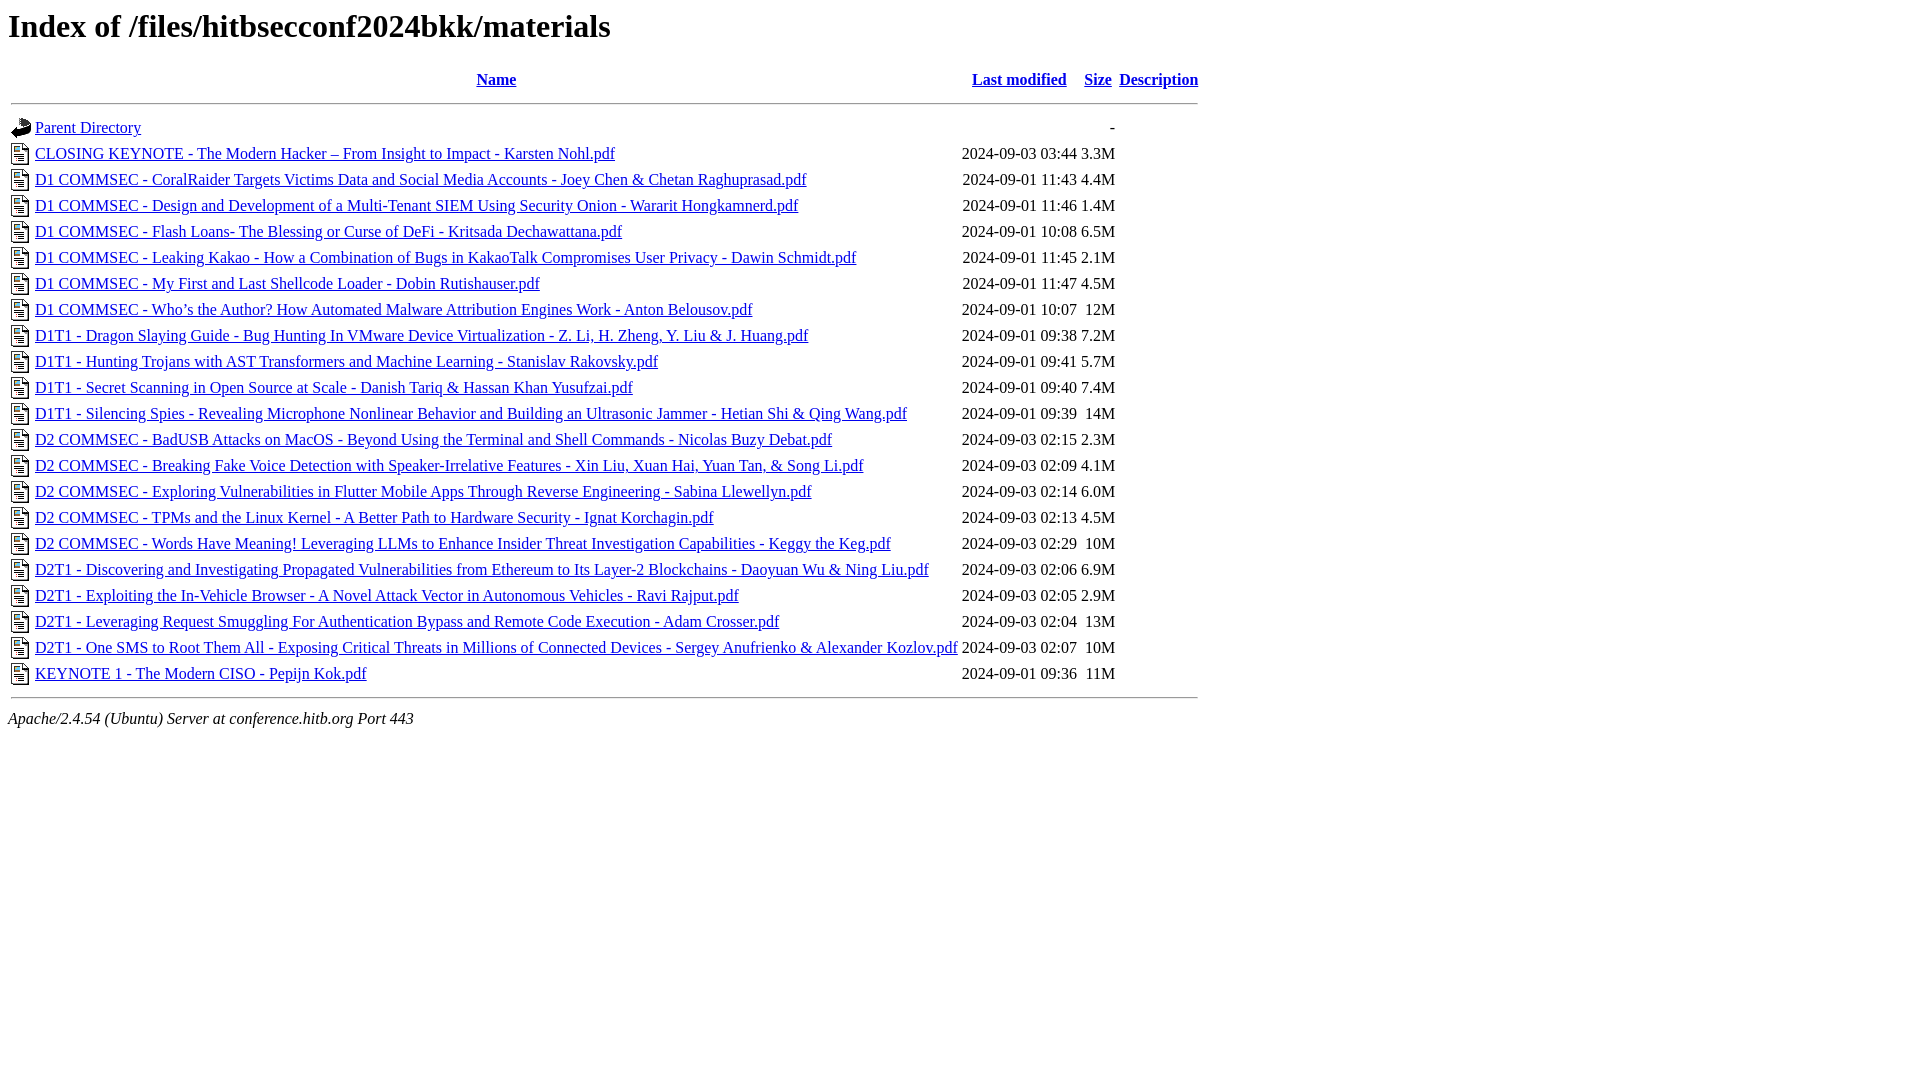Open D1T1 Silencing Spies microphone PDF icon
This screenshot has width=1920, height=1080.
point(20,413)
